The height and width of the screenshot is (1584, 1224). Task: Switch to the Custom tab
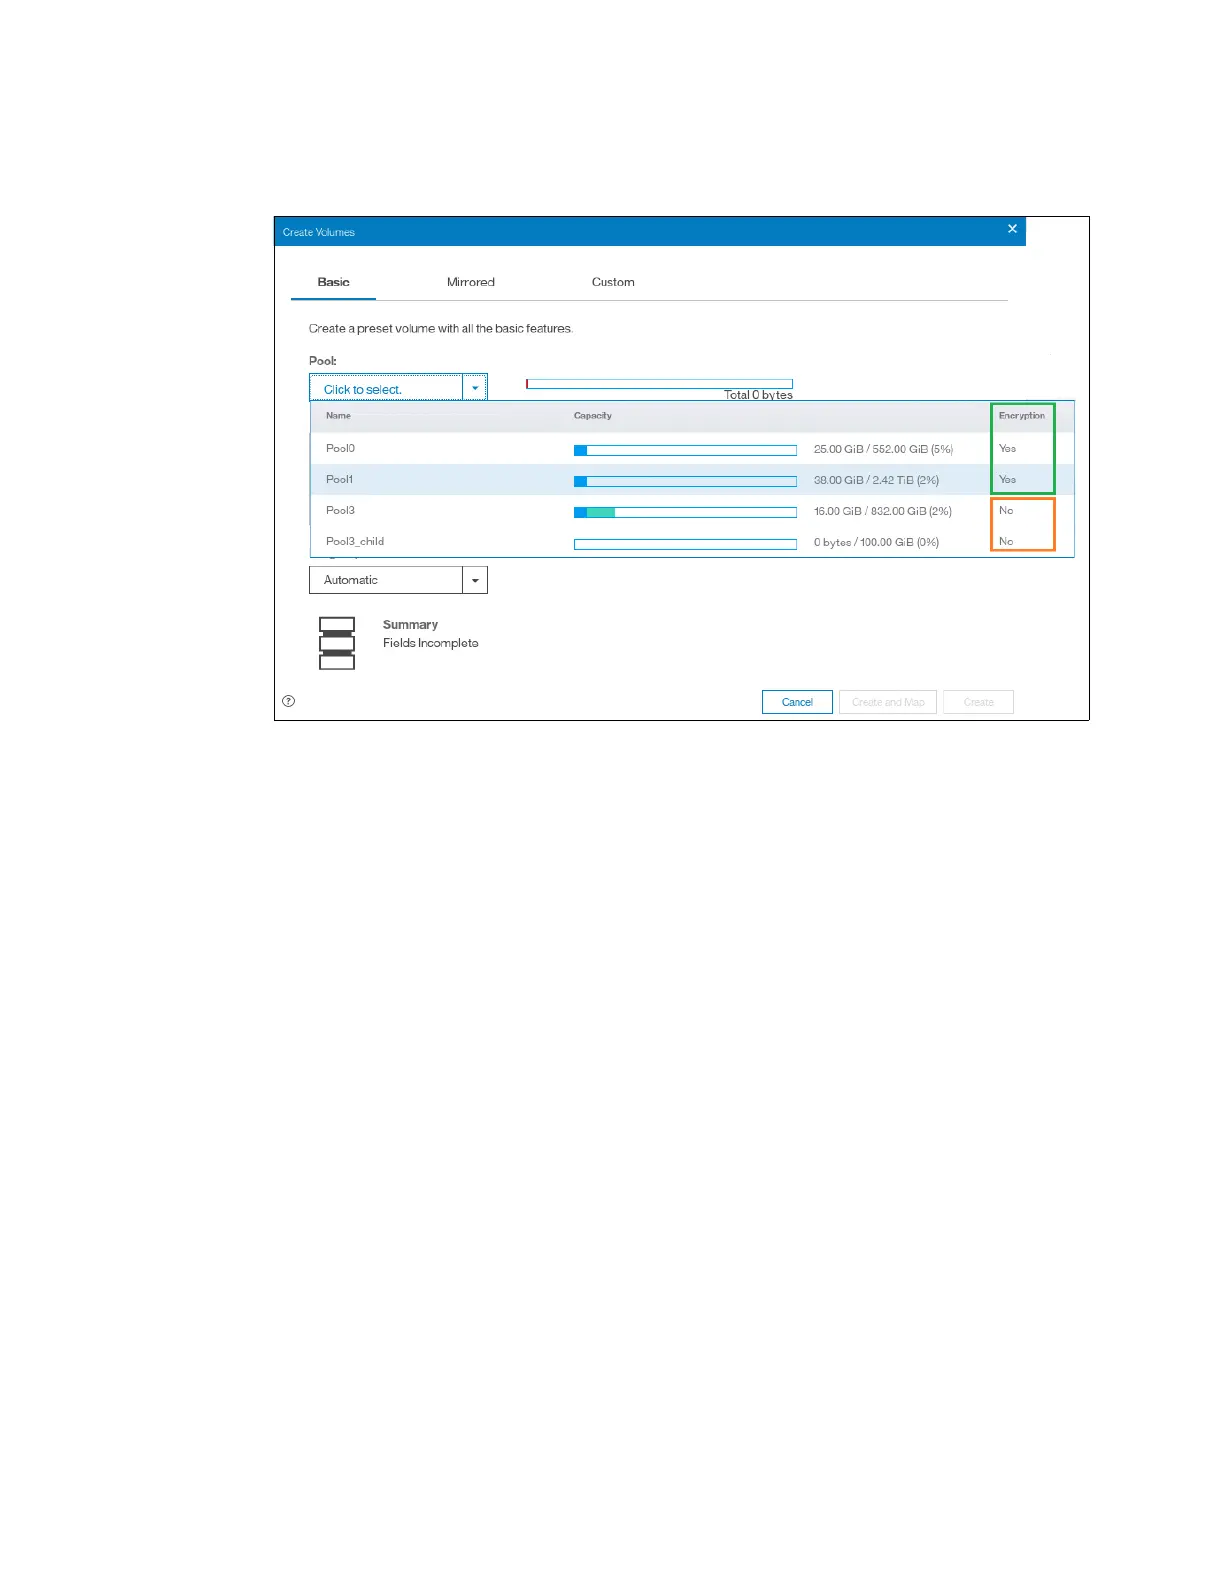pyautogui.click(x=613, y=282)
